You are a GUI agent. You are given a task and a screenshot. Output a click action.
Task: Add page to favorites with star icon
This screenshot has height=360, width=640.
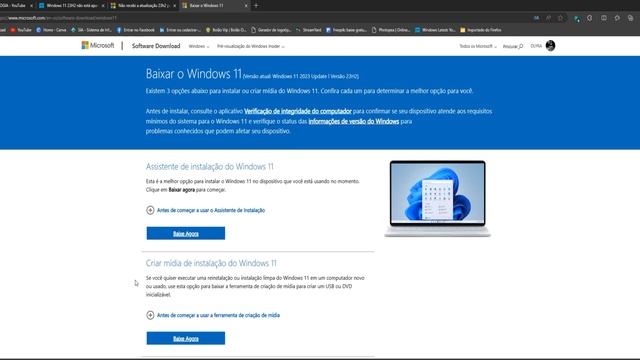[x=560, y=18]
